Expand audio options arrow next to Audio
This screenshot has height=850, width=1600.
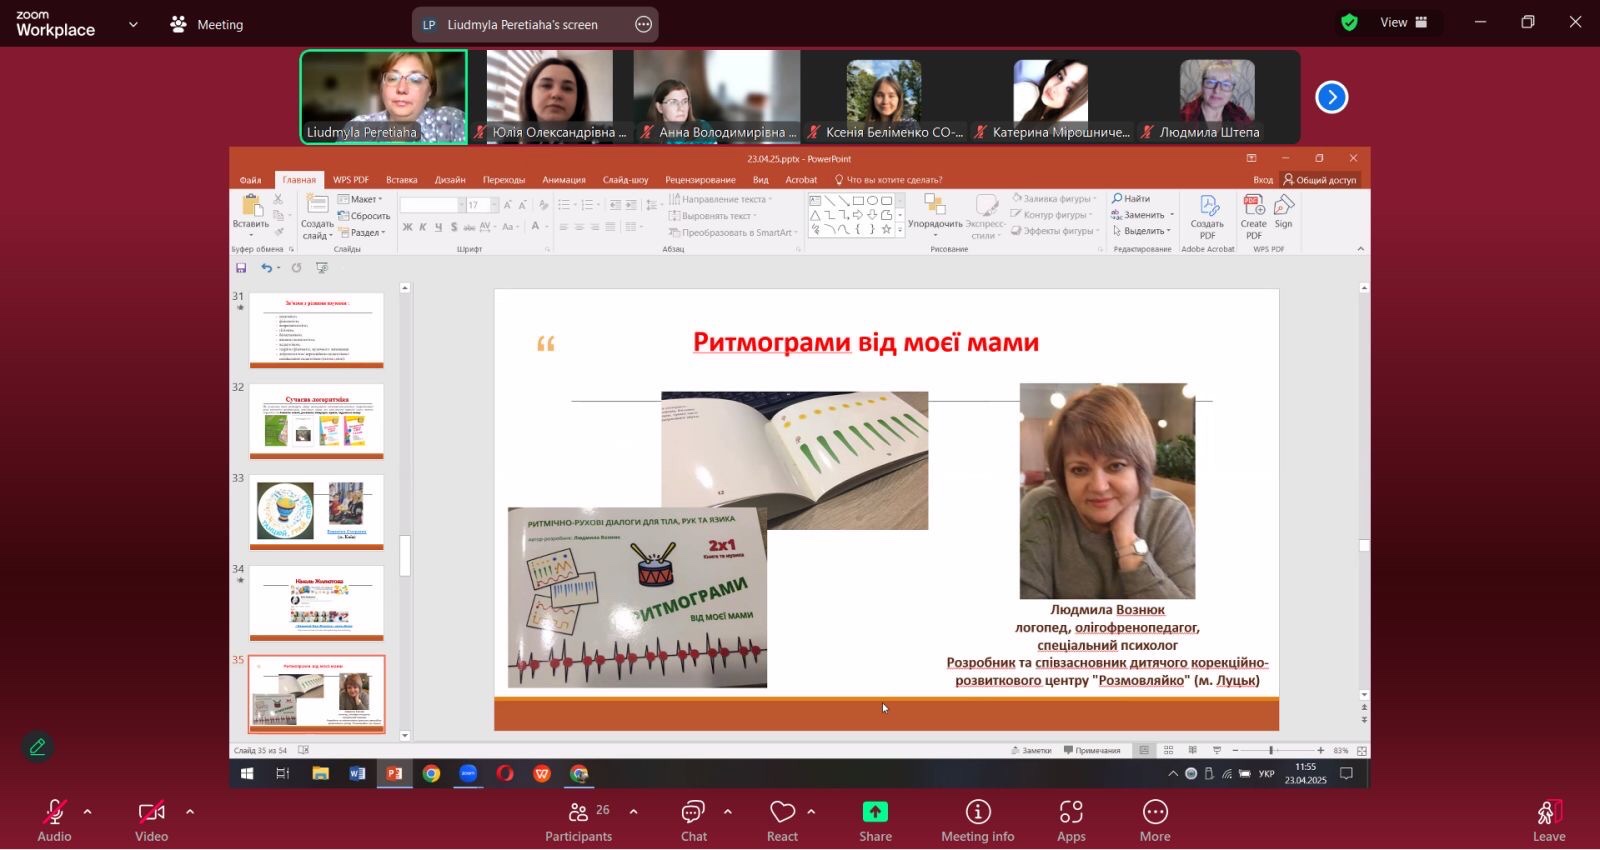[88, 812]
